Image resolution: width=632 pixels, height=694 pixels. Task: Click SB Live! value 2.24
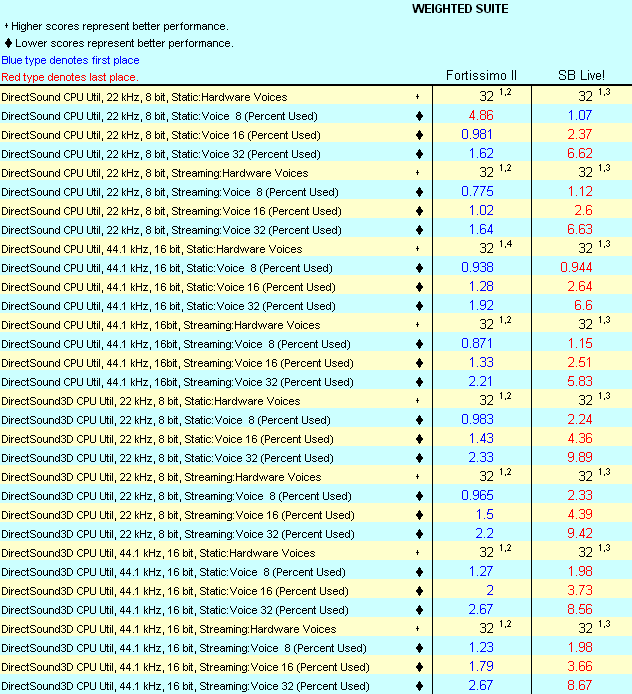click(x=580, y=420)
